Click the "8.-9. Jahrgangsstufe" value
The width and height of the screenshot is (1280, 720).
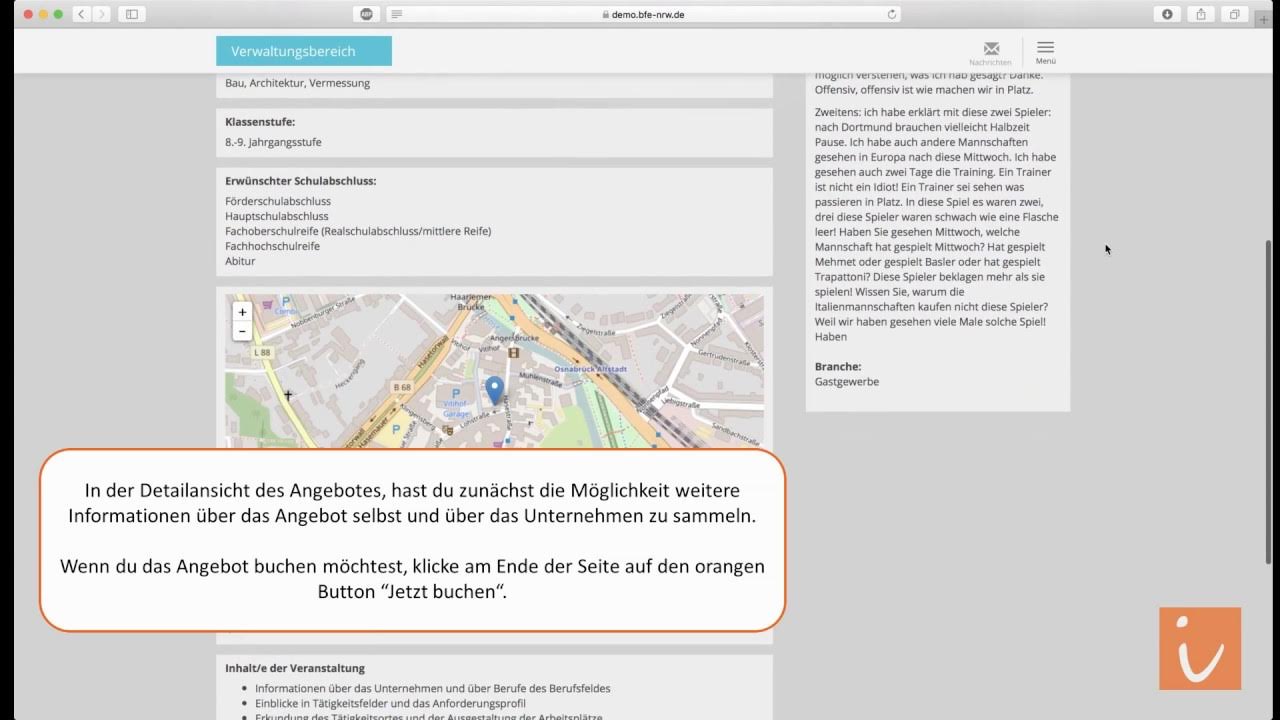click(274, 142)
